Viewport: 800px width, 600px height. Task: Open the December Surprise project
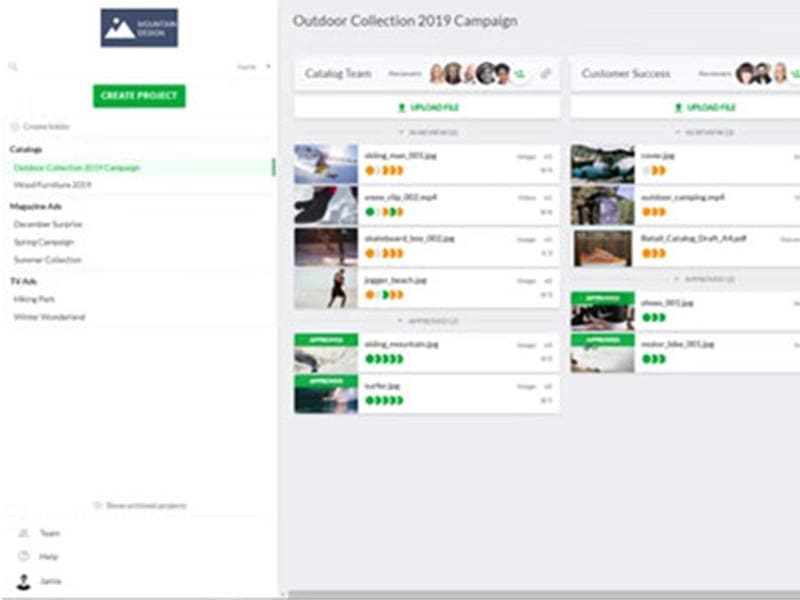[x=47, y=224]
